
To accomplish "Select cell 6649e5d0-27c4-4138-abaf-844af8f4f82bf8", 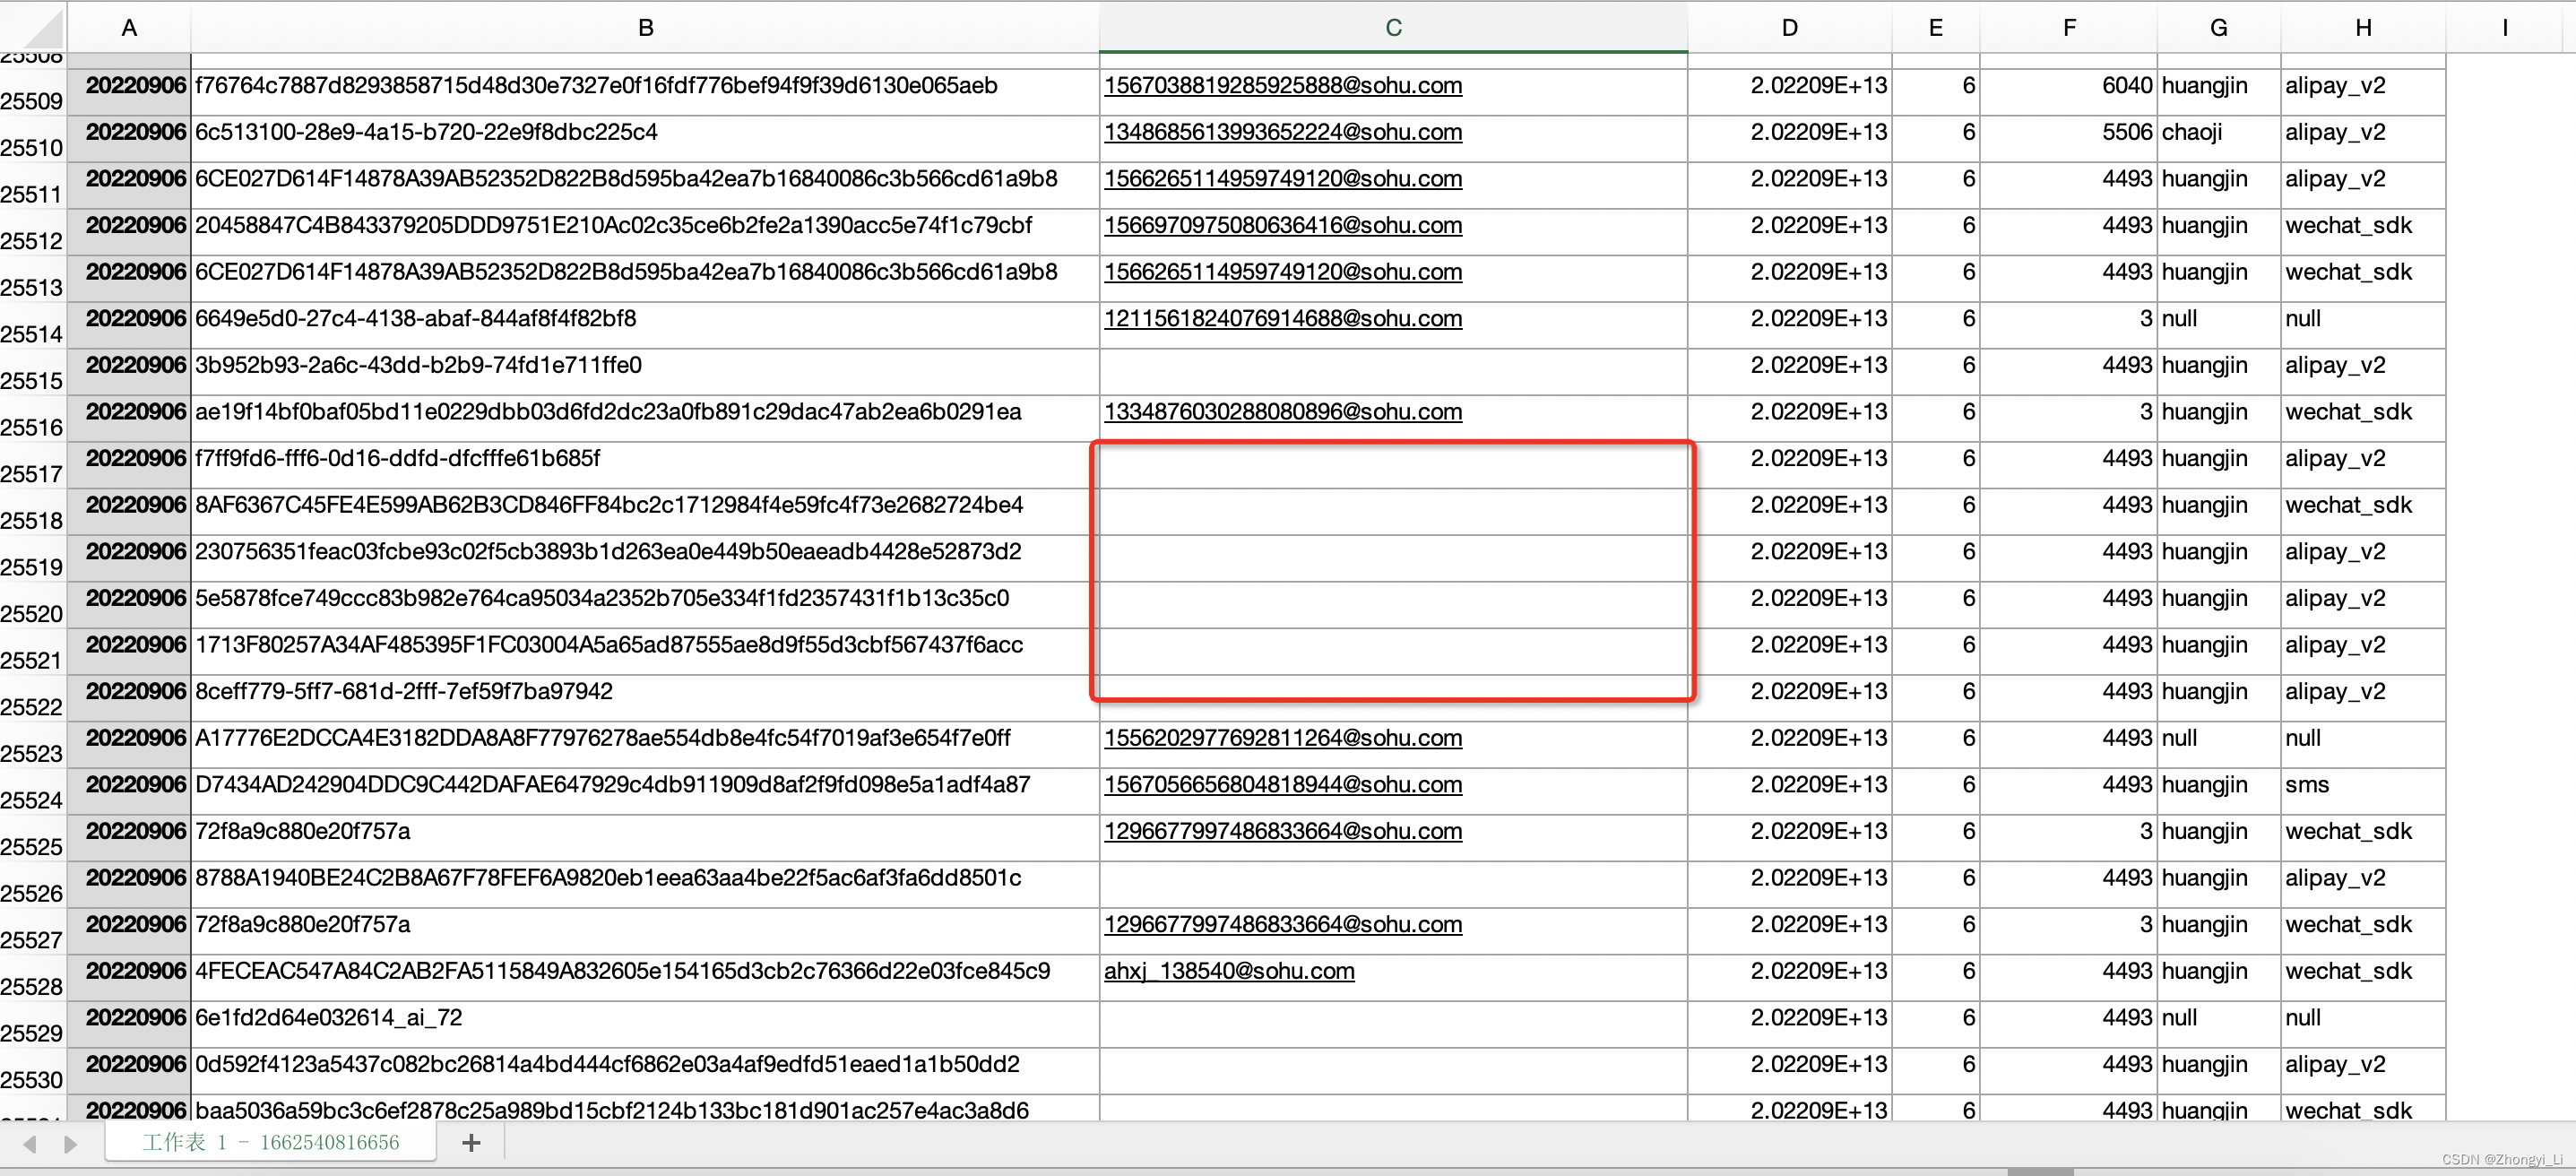I will coord(645,325).
